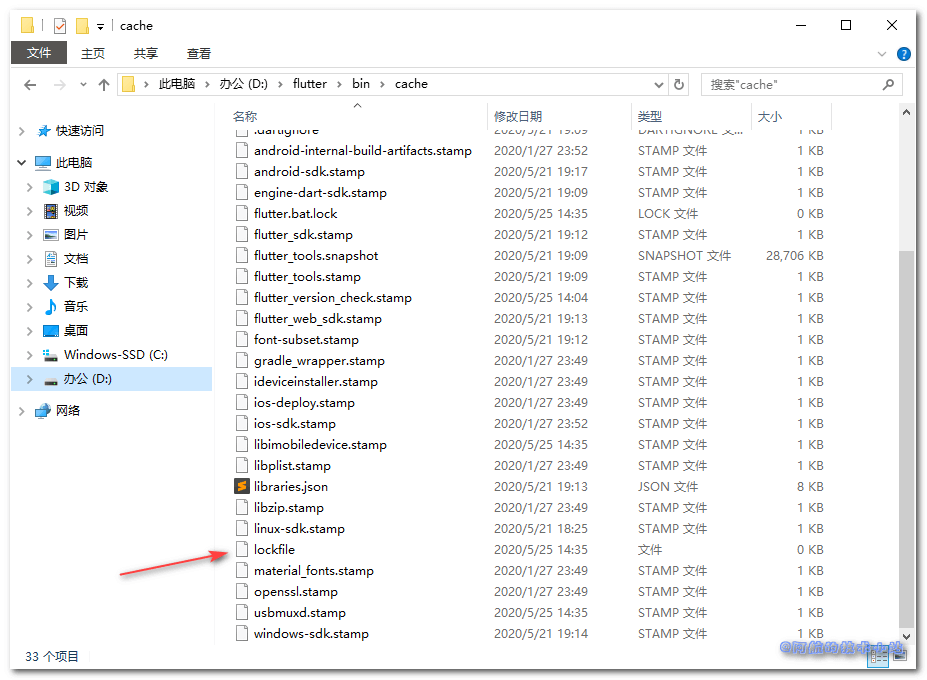Click 此电脑 in address breadcrumb

point(177,84)
